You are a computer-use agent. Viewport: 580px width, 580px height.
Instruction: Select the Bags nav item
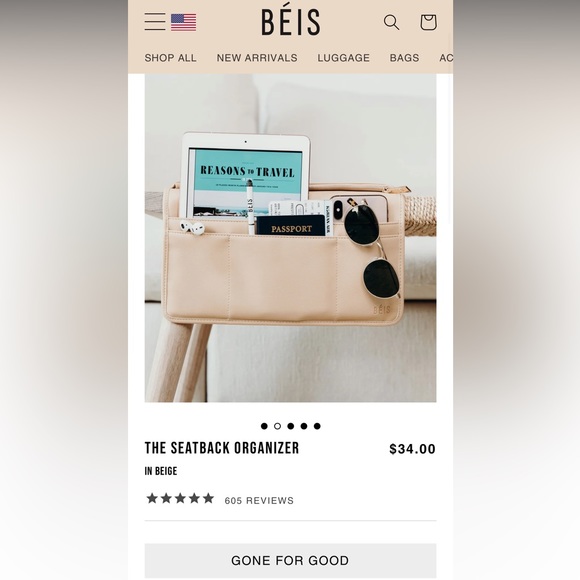[404, 58]
